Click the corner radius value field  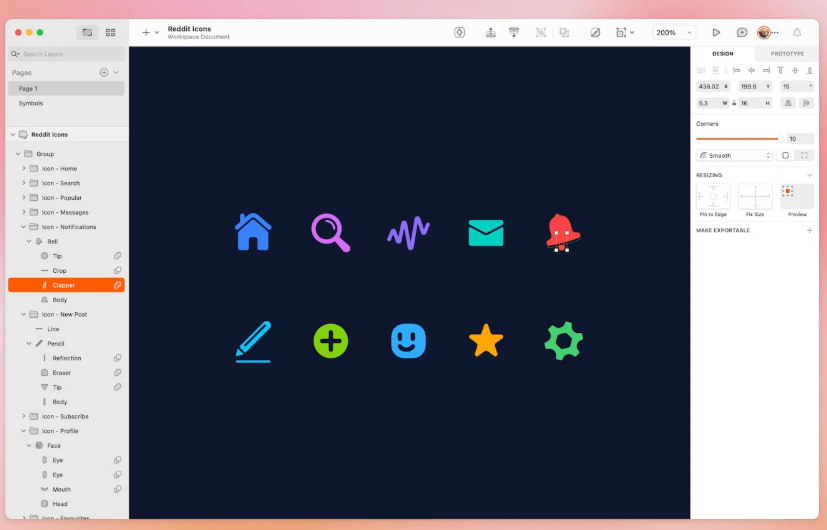coord(800,139)
